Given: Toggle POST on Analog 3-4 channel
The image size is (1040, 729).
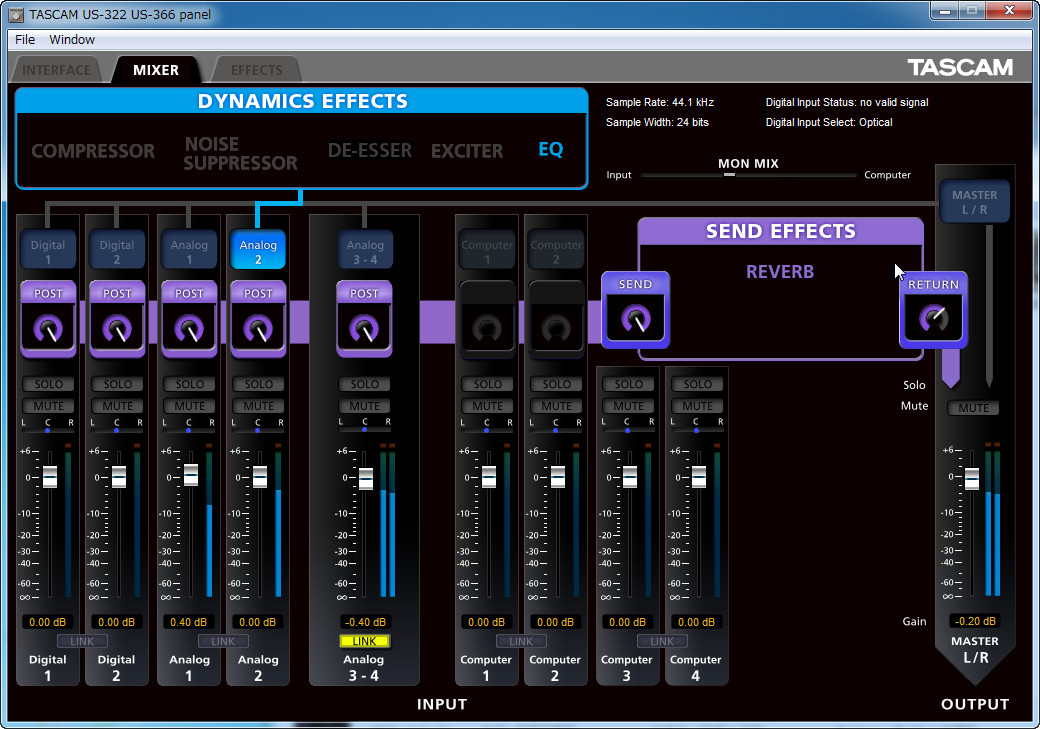Looking at the screenshot, I should 364,293.
